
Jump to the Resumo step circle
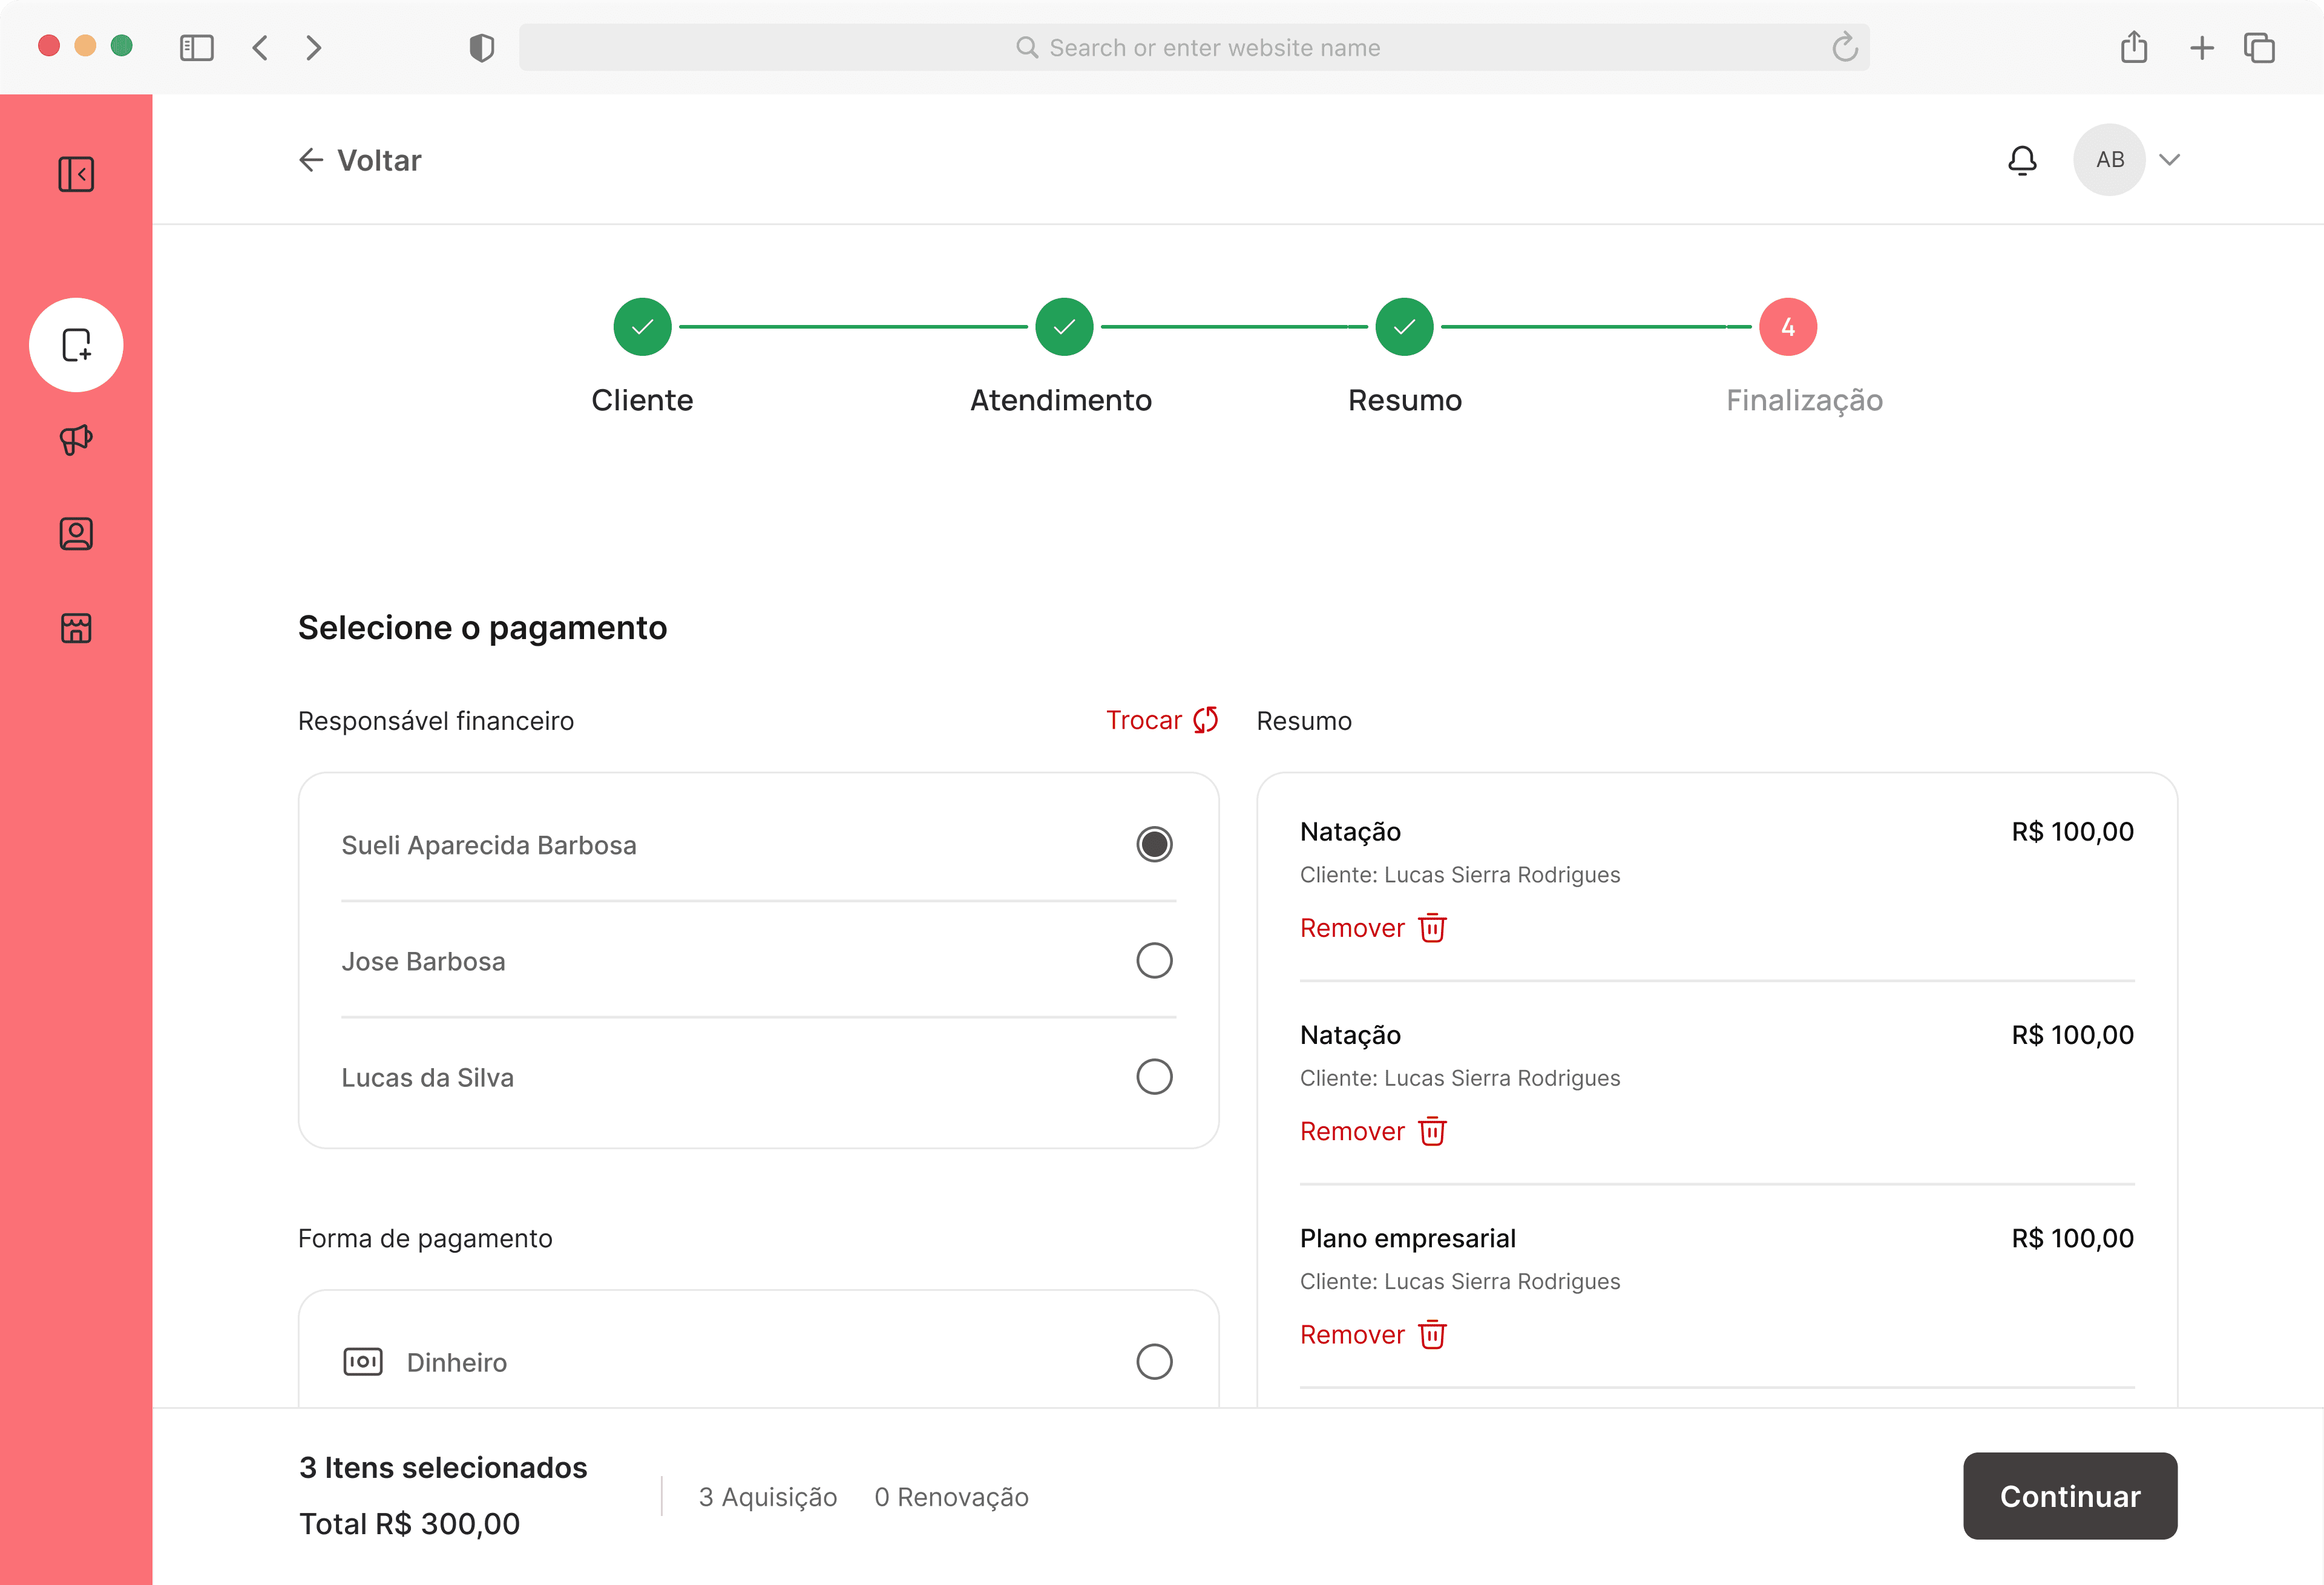(x=1404, y=327)
